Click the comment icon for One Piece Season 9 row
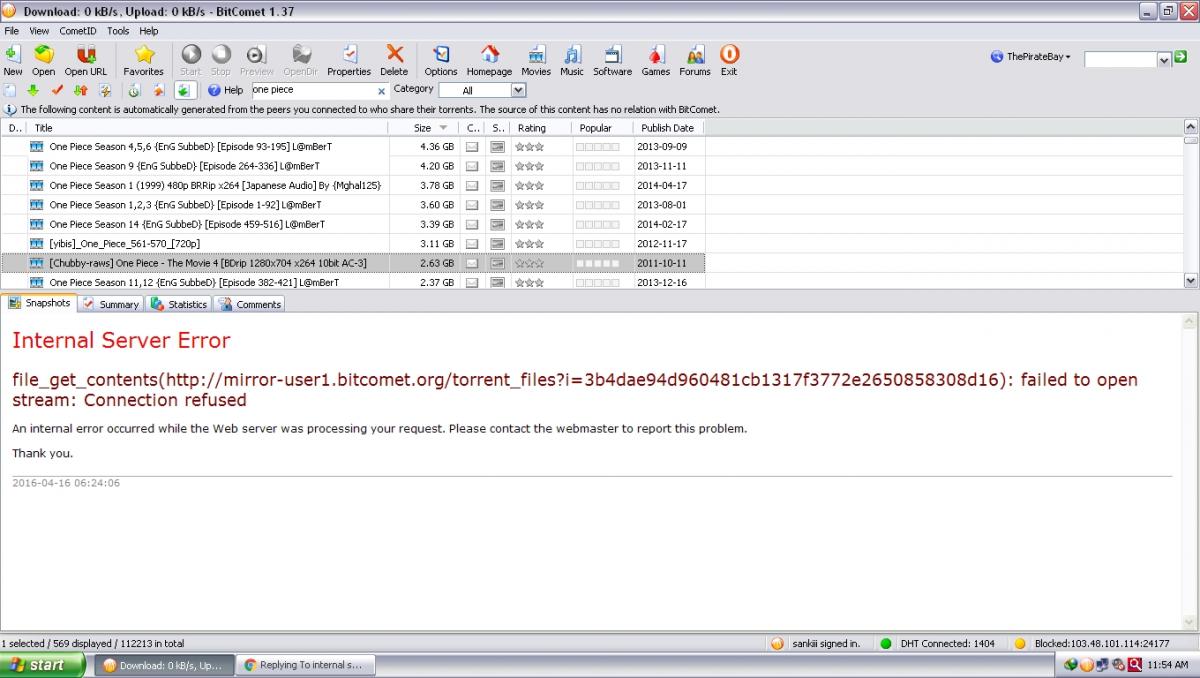 pos(472,166)
